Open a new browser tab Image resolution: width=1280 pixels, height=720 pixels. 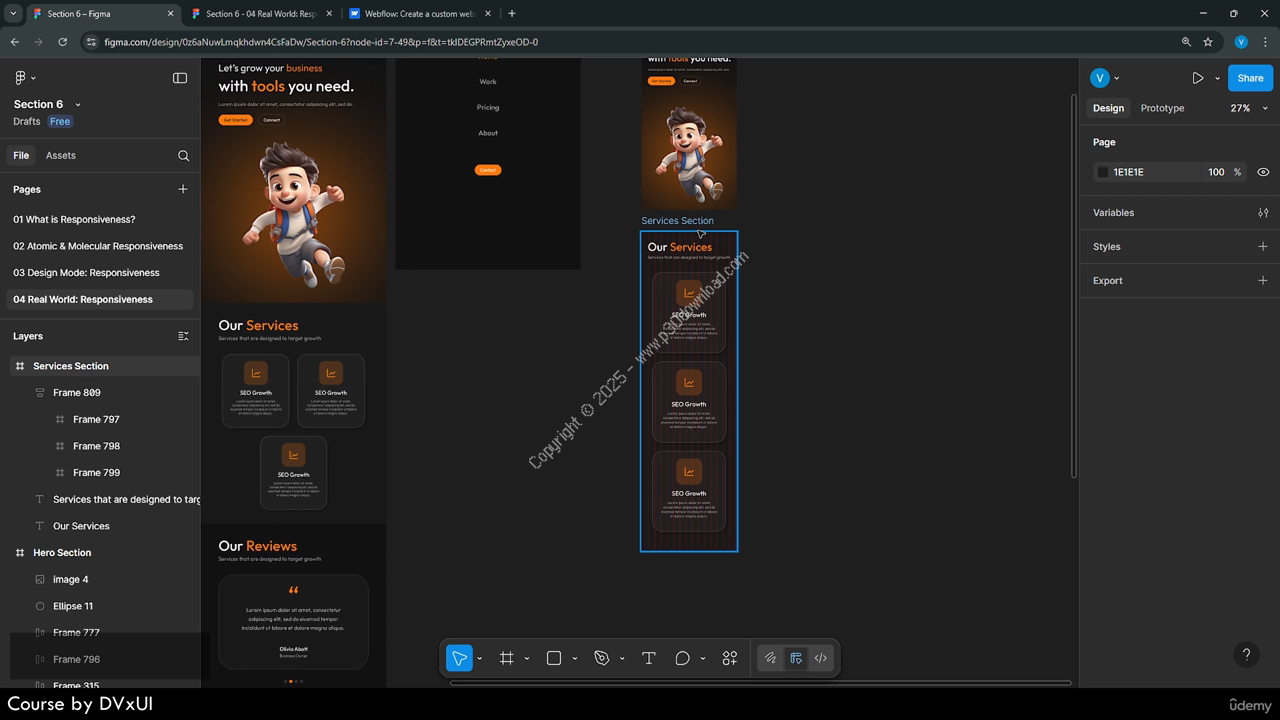pyautogui.click(x=512, y=14)
